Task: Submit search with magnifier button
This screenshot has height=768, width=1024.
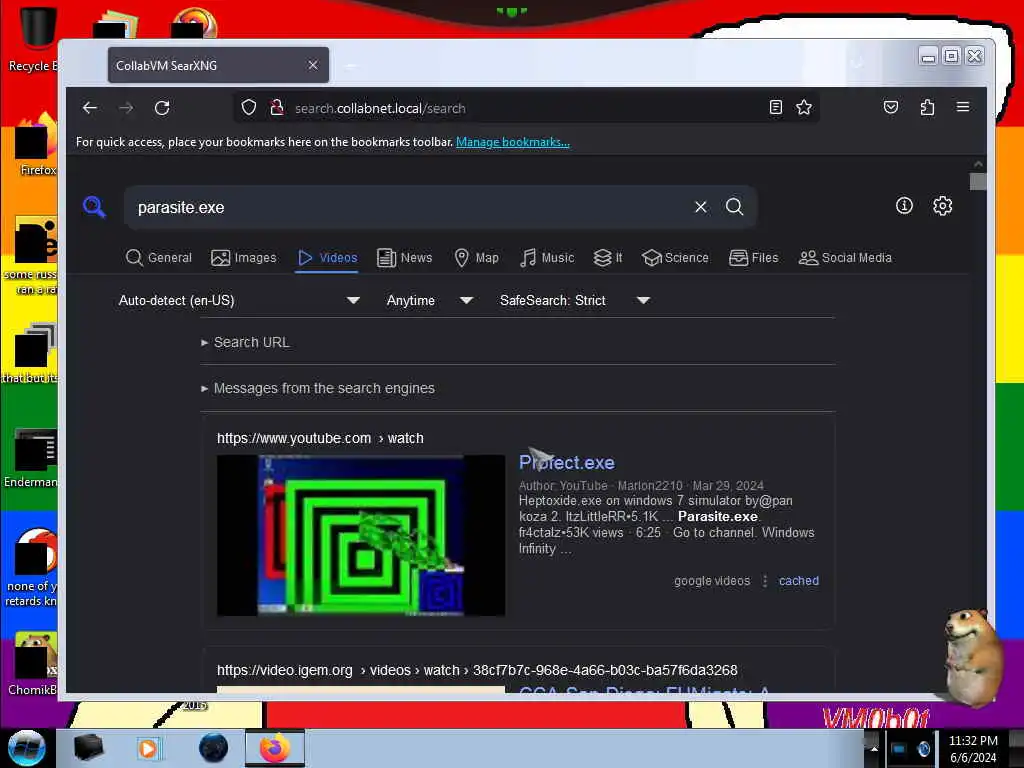Action: [735, 207]
